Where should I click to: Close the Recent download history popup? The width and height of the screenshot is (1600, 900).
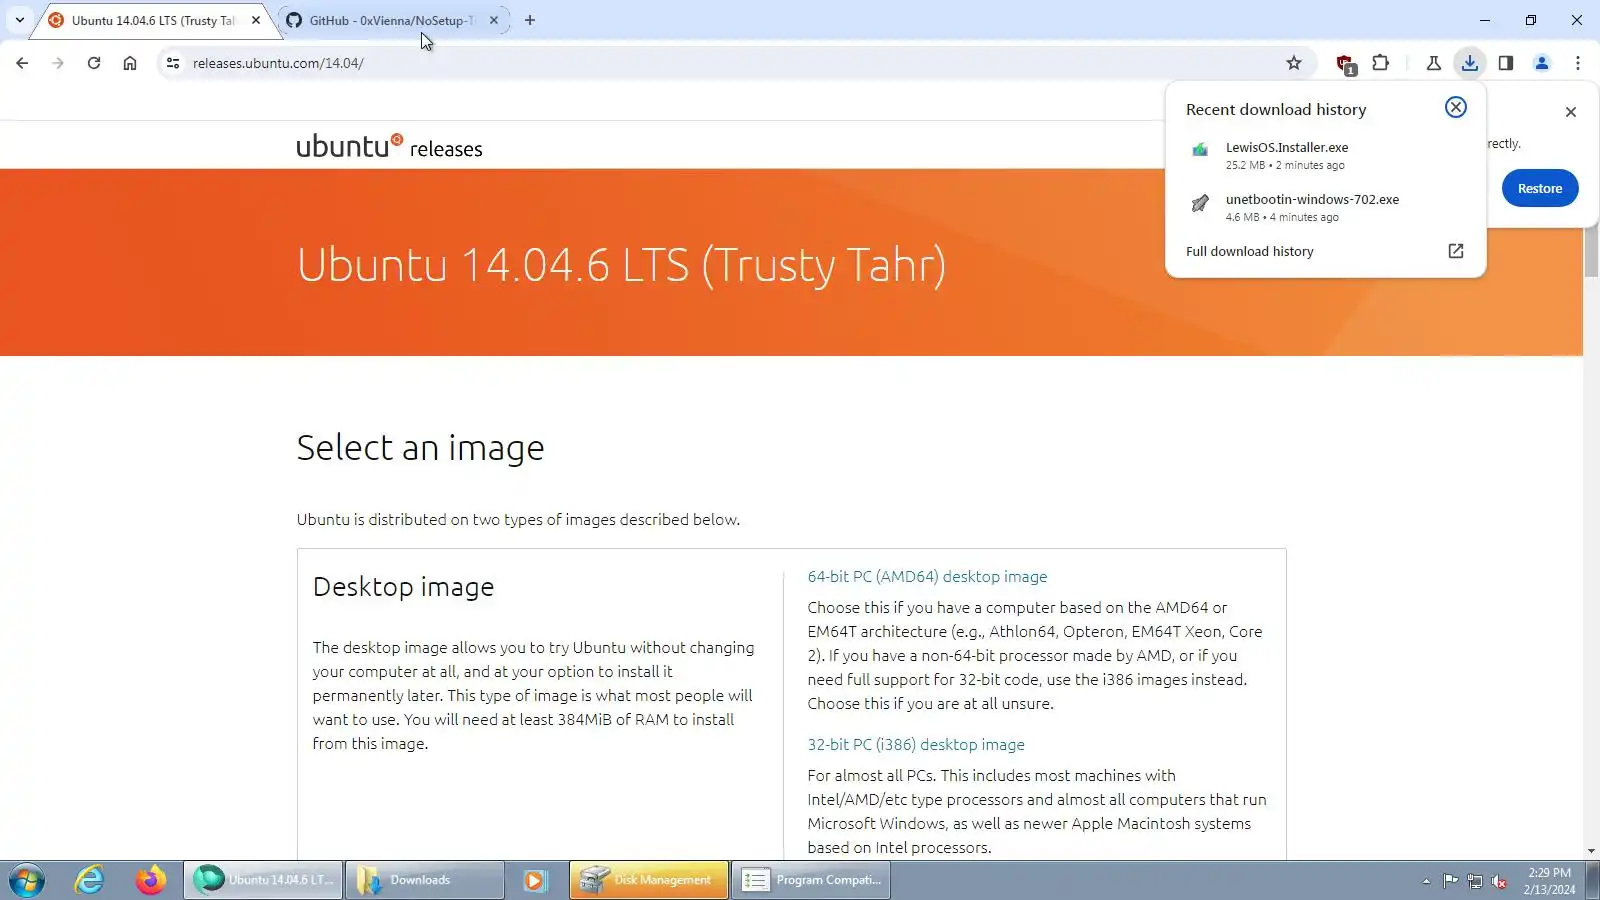(x=1456, y=107)
